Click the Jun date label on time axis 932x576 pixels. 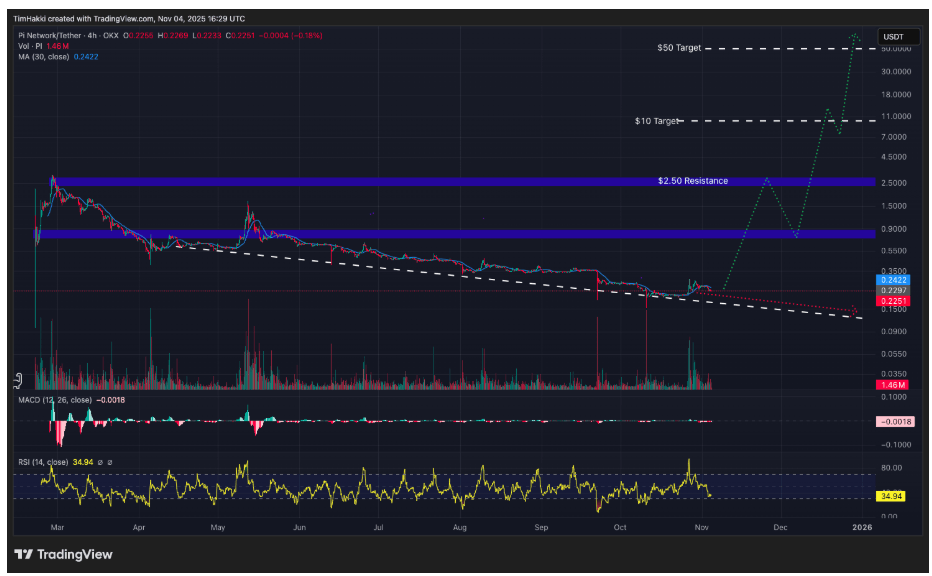(x=300, y=527)
